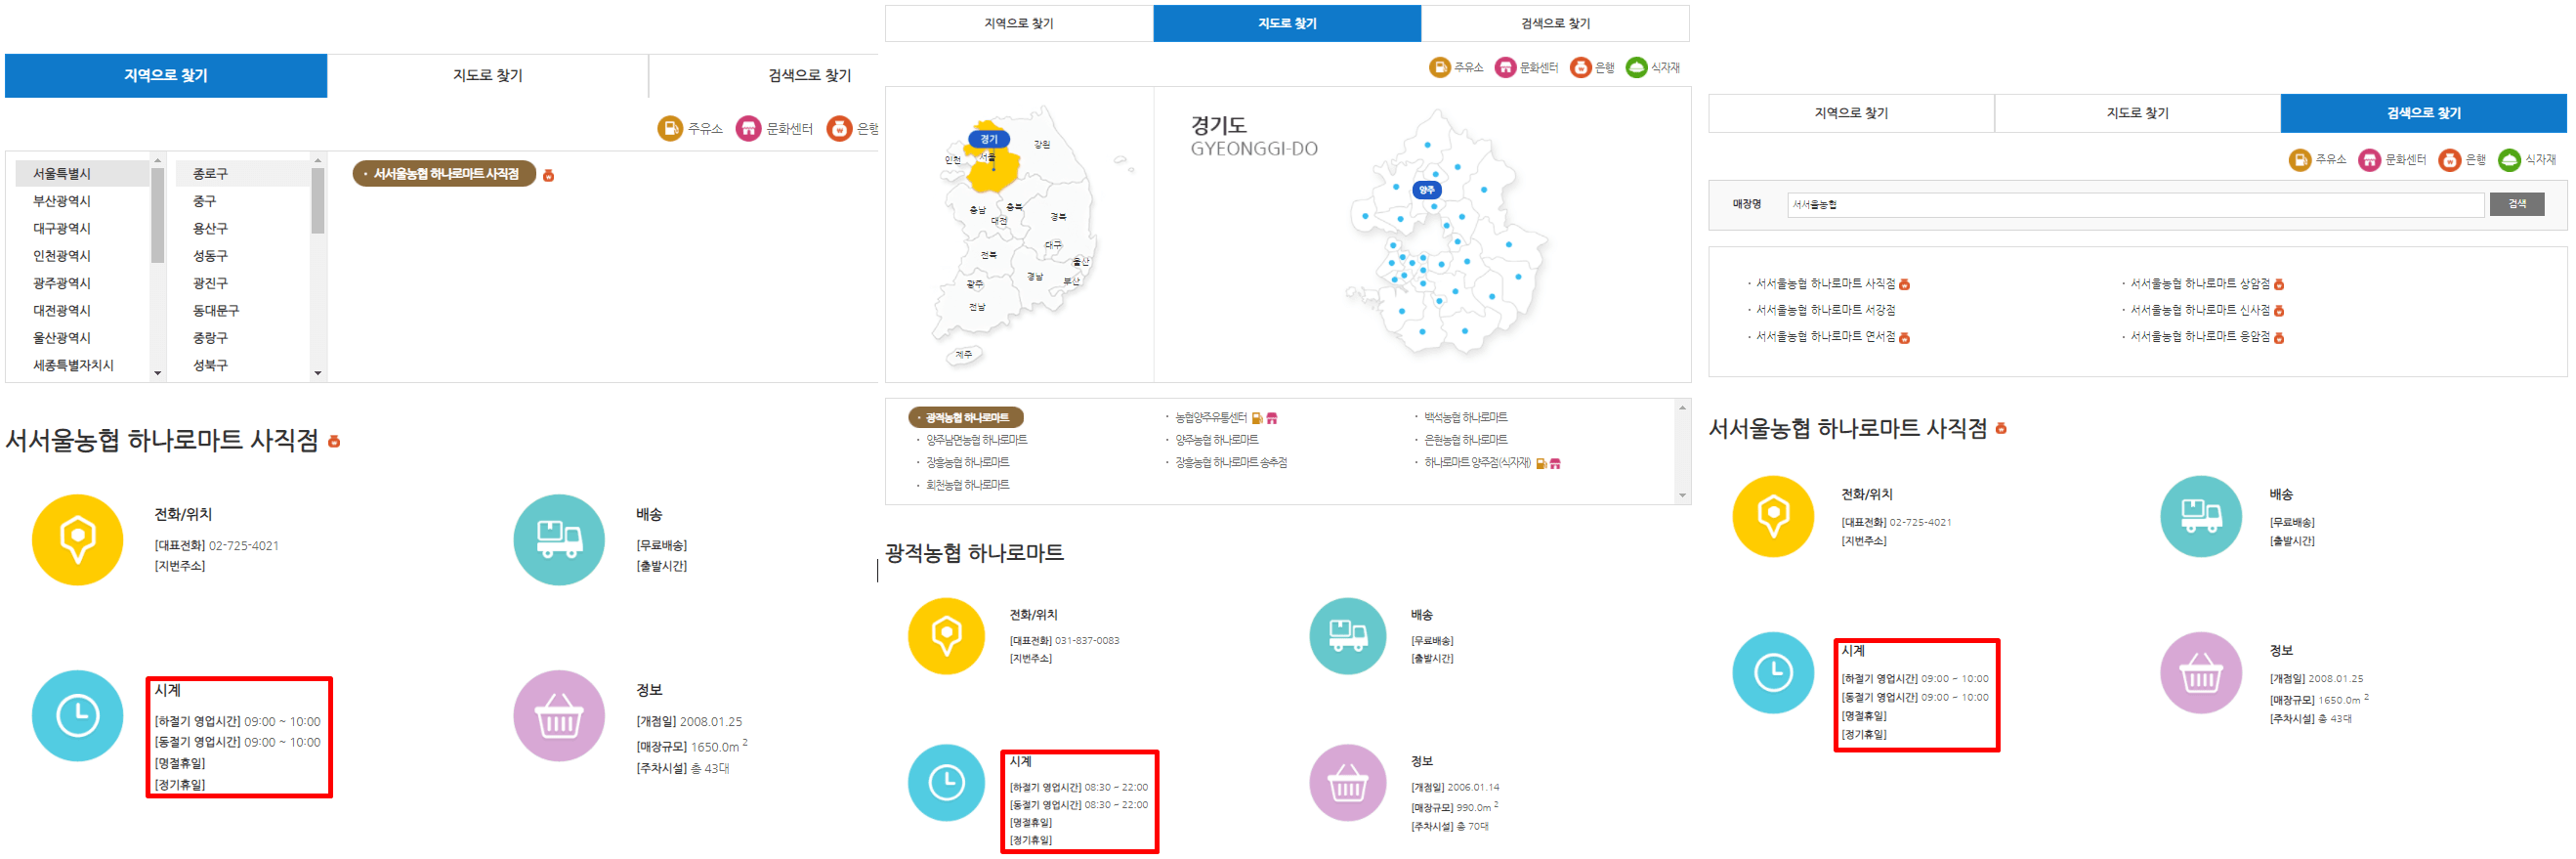Screen dimensions: 2576x859
Task: Click bank icon beside brown 서서울농협 사직점 pill
Action: (548, 175)
